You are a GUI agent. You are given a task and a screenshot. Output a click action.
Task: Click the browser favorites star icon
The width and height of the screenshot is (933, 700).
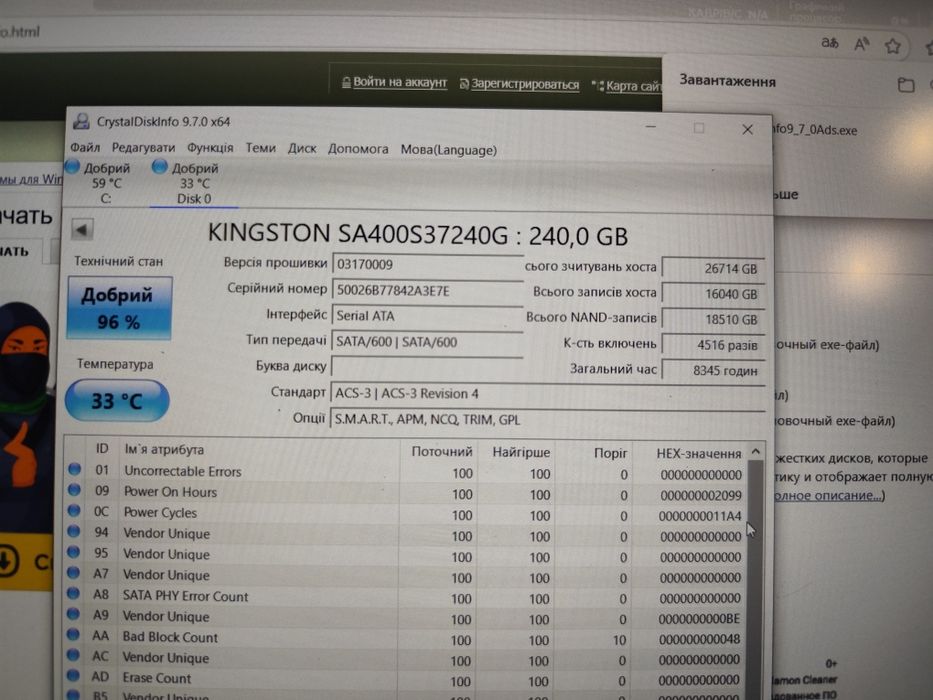(x=892, y=45)
